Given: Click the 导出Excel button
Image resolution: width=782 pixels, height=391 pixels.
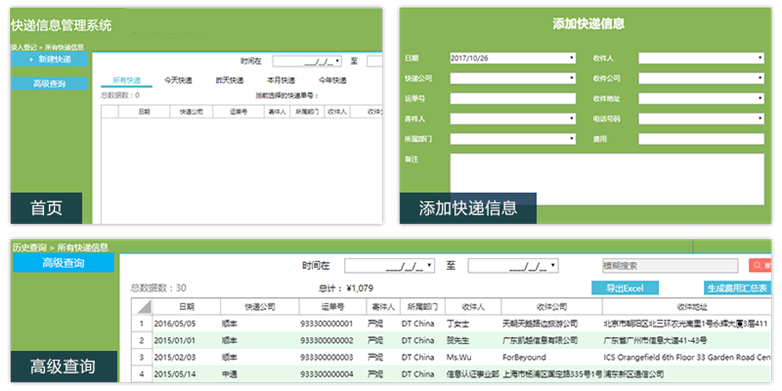Looking at the screenshot, I should [625, 288].
